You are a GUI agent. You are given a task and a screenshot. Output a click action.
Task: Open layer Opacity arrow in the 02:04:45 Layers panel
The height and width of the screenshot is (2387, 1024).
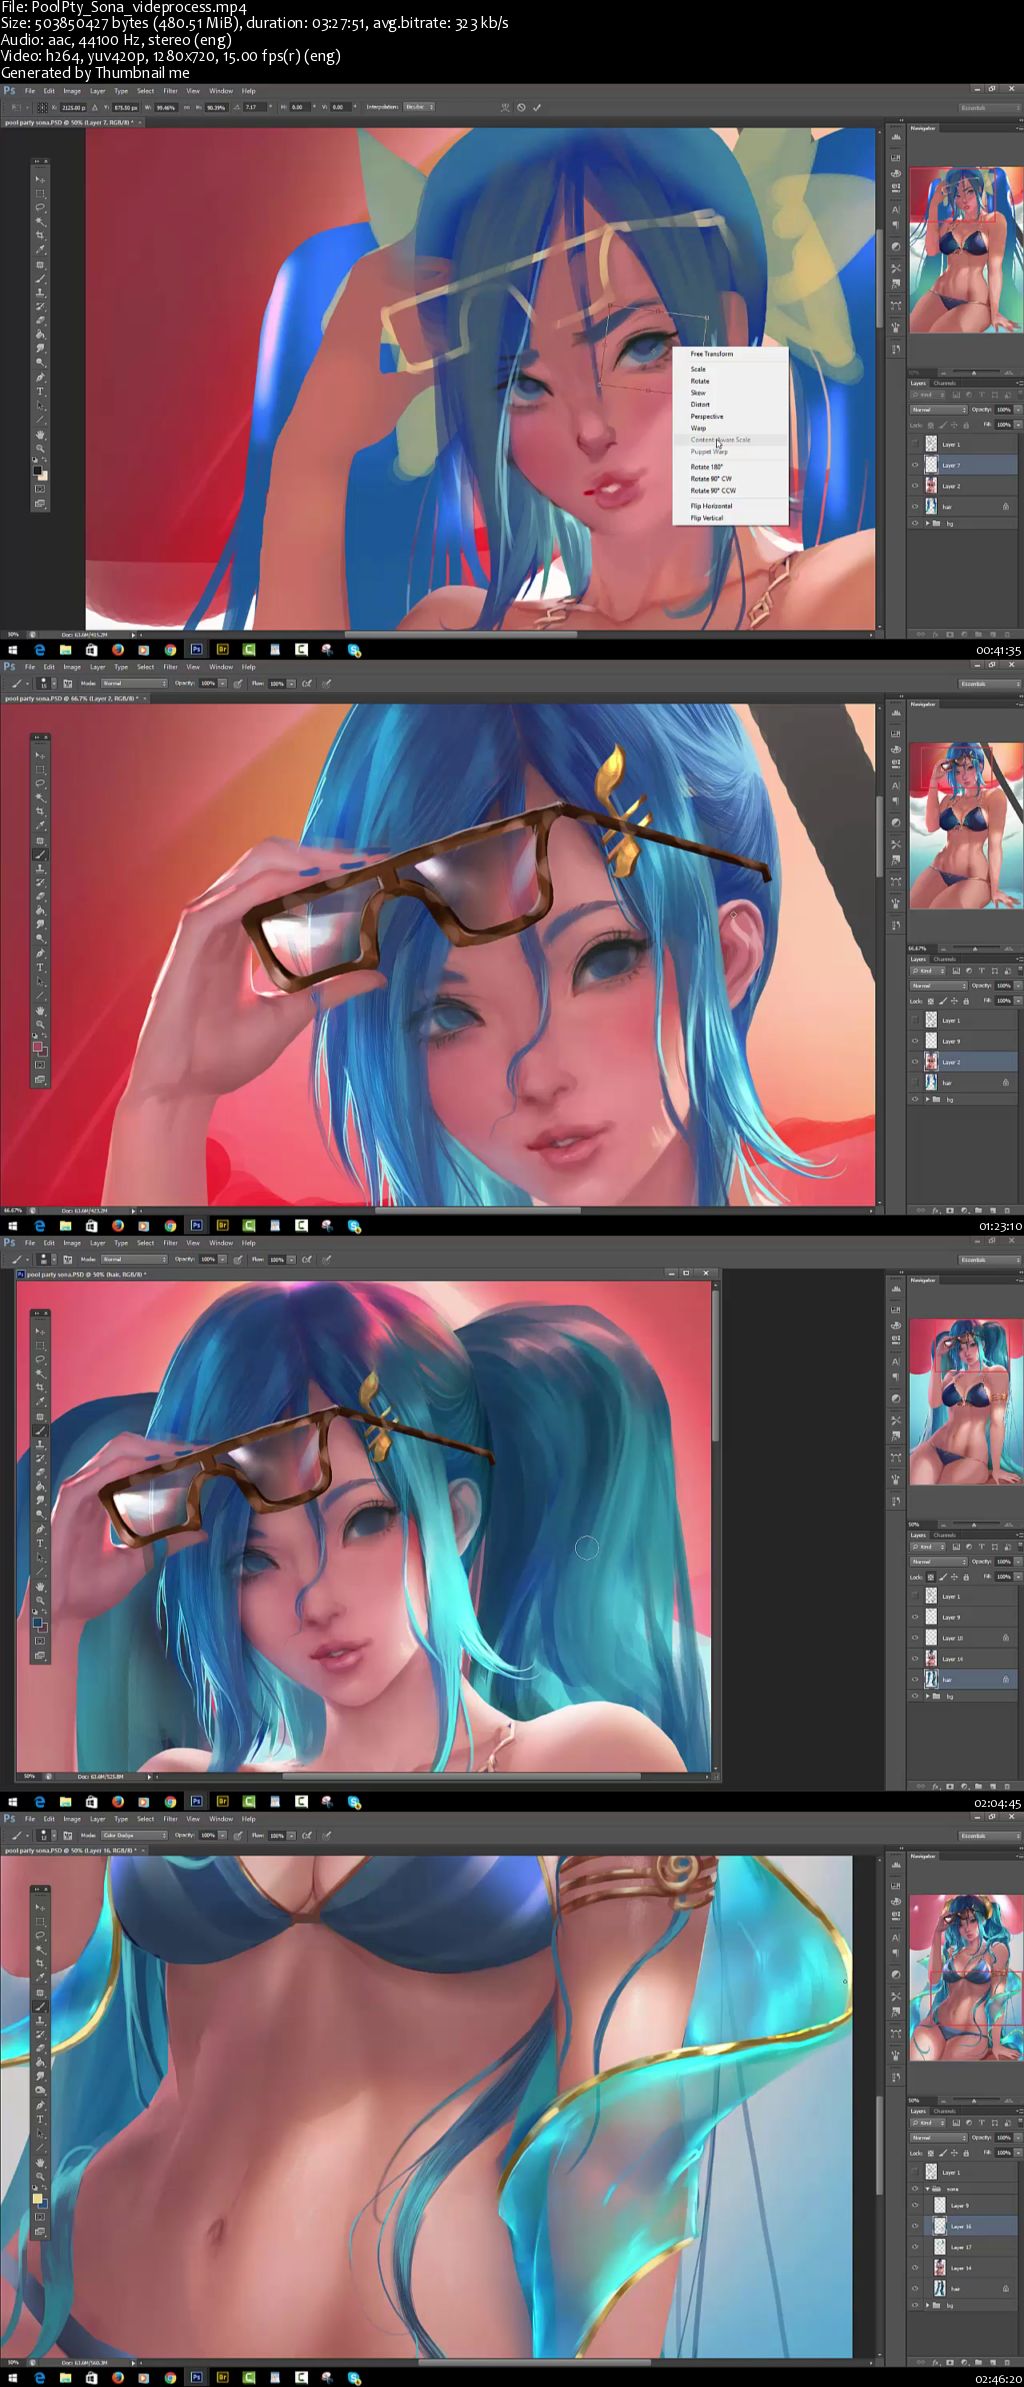(1018, 1562)
